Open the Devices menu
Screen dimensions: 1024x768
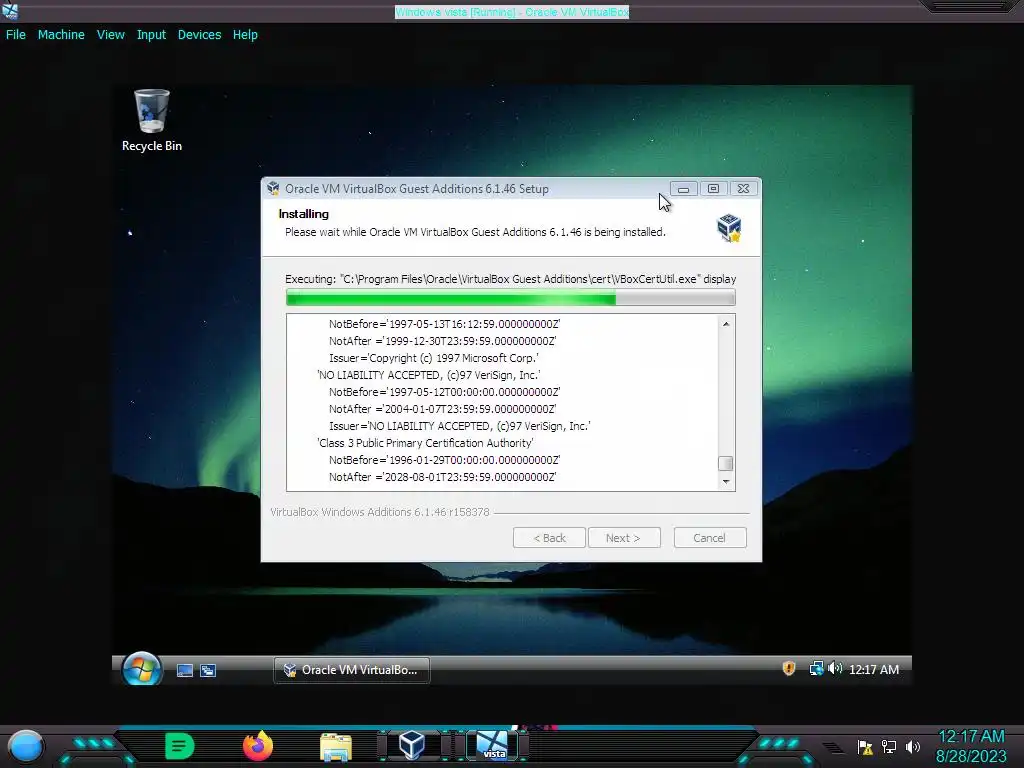coord(199,35)
